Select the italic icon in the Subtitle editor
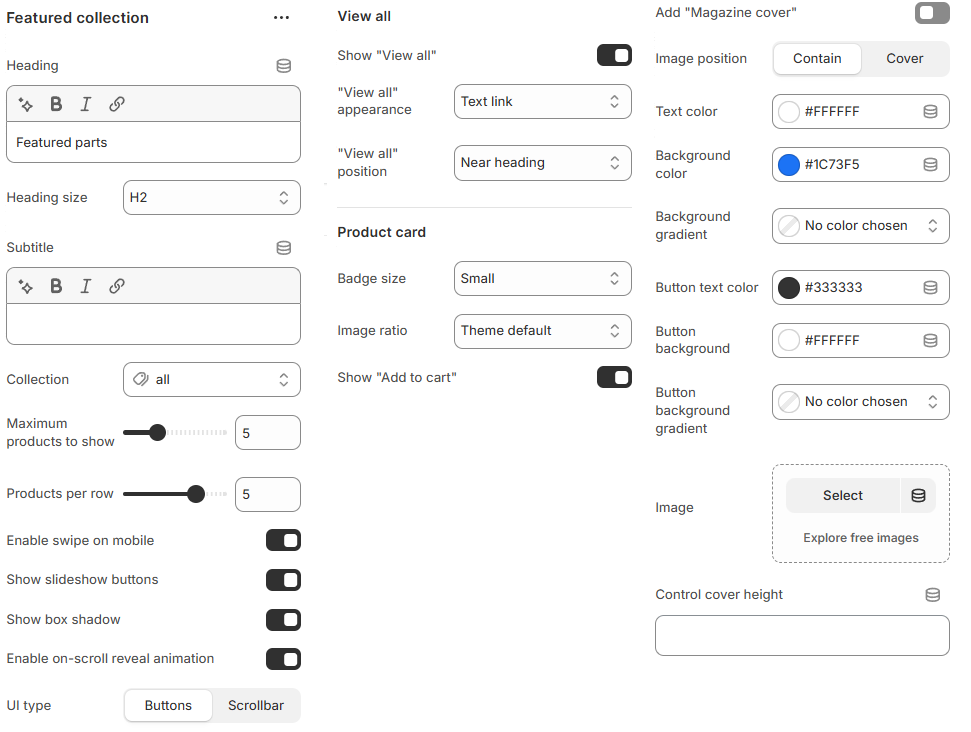This screenshot has width=971, height=732. click(88, 285)
